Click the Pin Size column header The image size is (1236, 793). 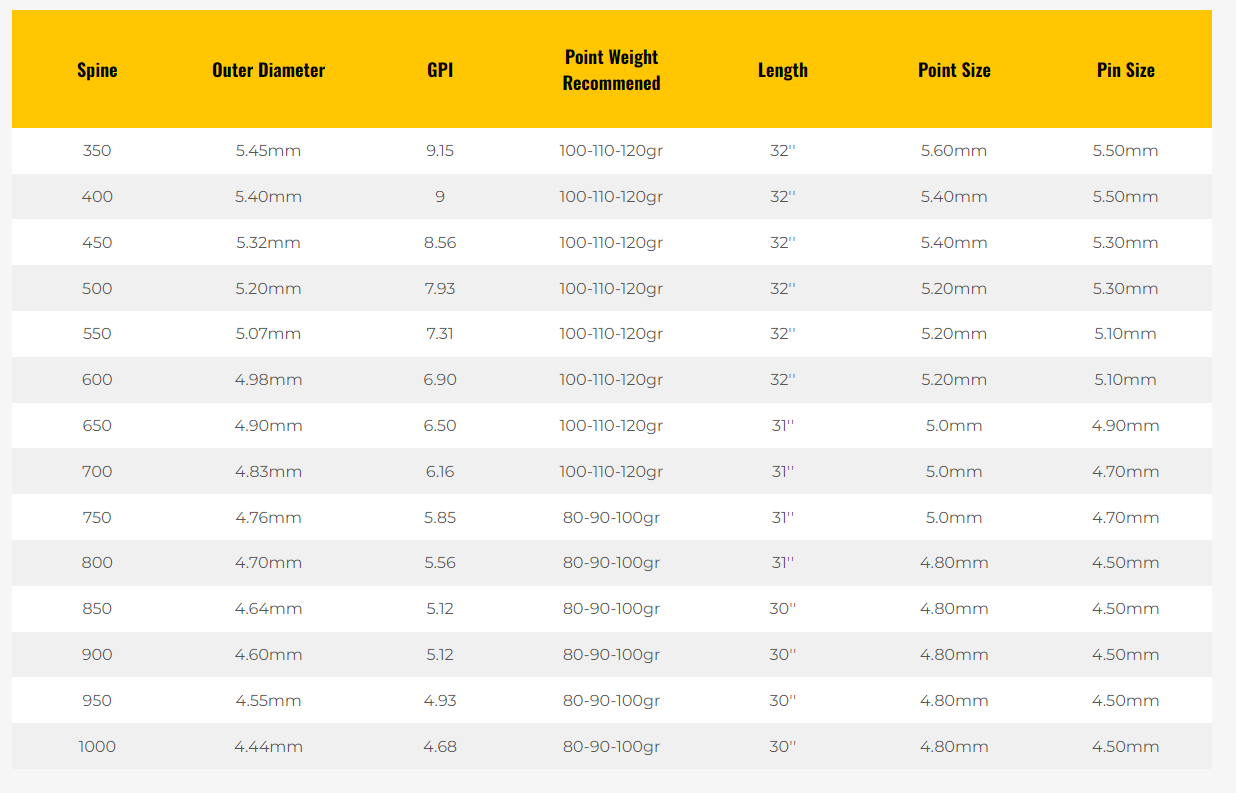tap(1125, 70)
